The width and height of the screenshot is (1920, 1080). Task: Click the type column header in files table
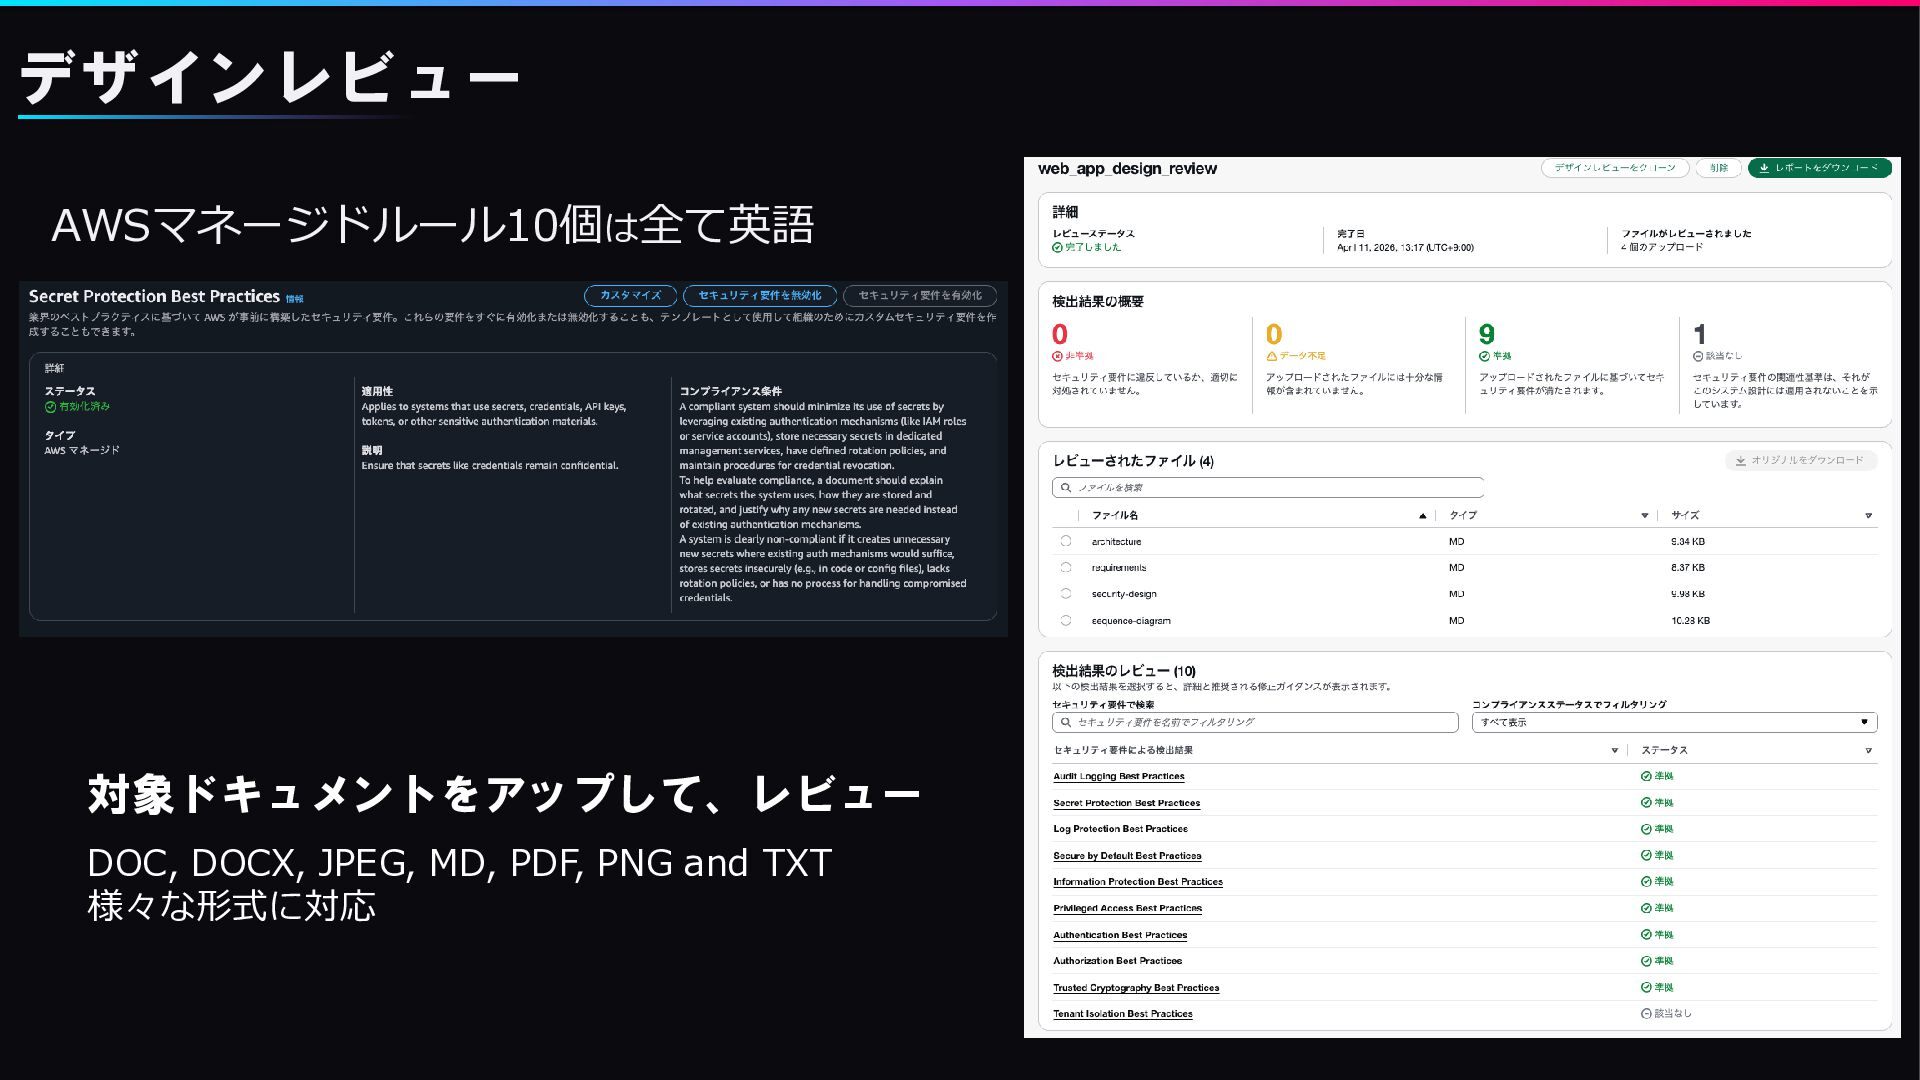[x=1463, y=516]
